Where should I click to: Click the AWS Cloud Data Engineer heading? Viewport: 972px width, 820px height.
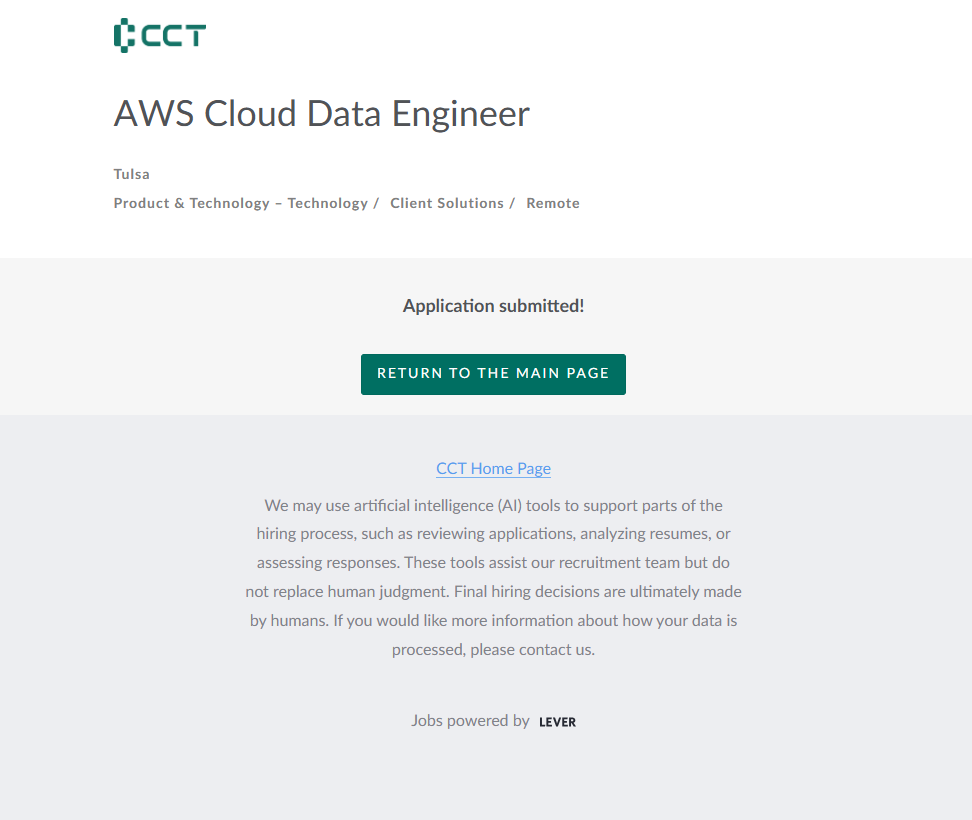321,114
